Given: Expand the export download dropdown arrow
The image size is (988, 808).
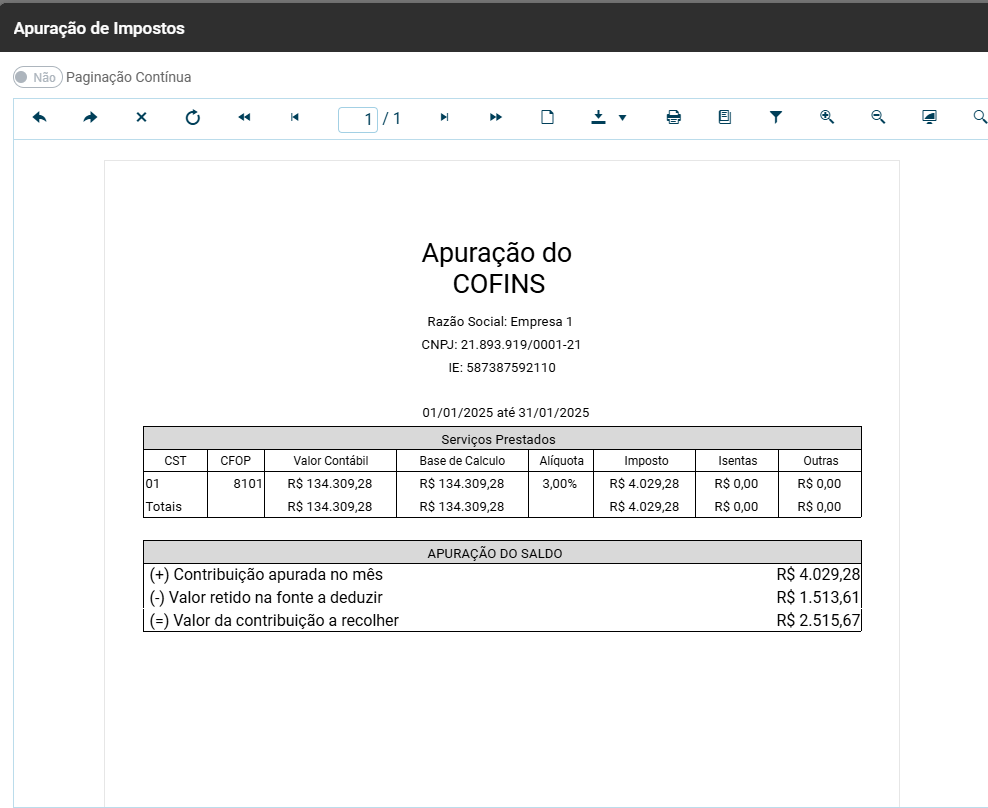Looking at the screenshot, I should (622, 118).
